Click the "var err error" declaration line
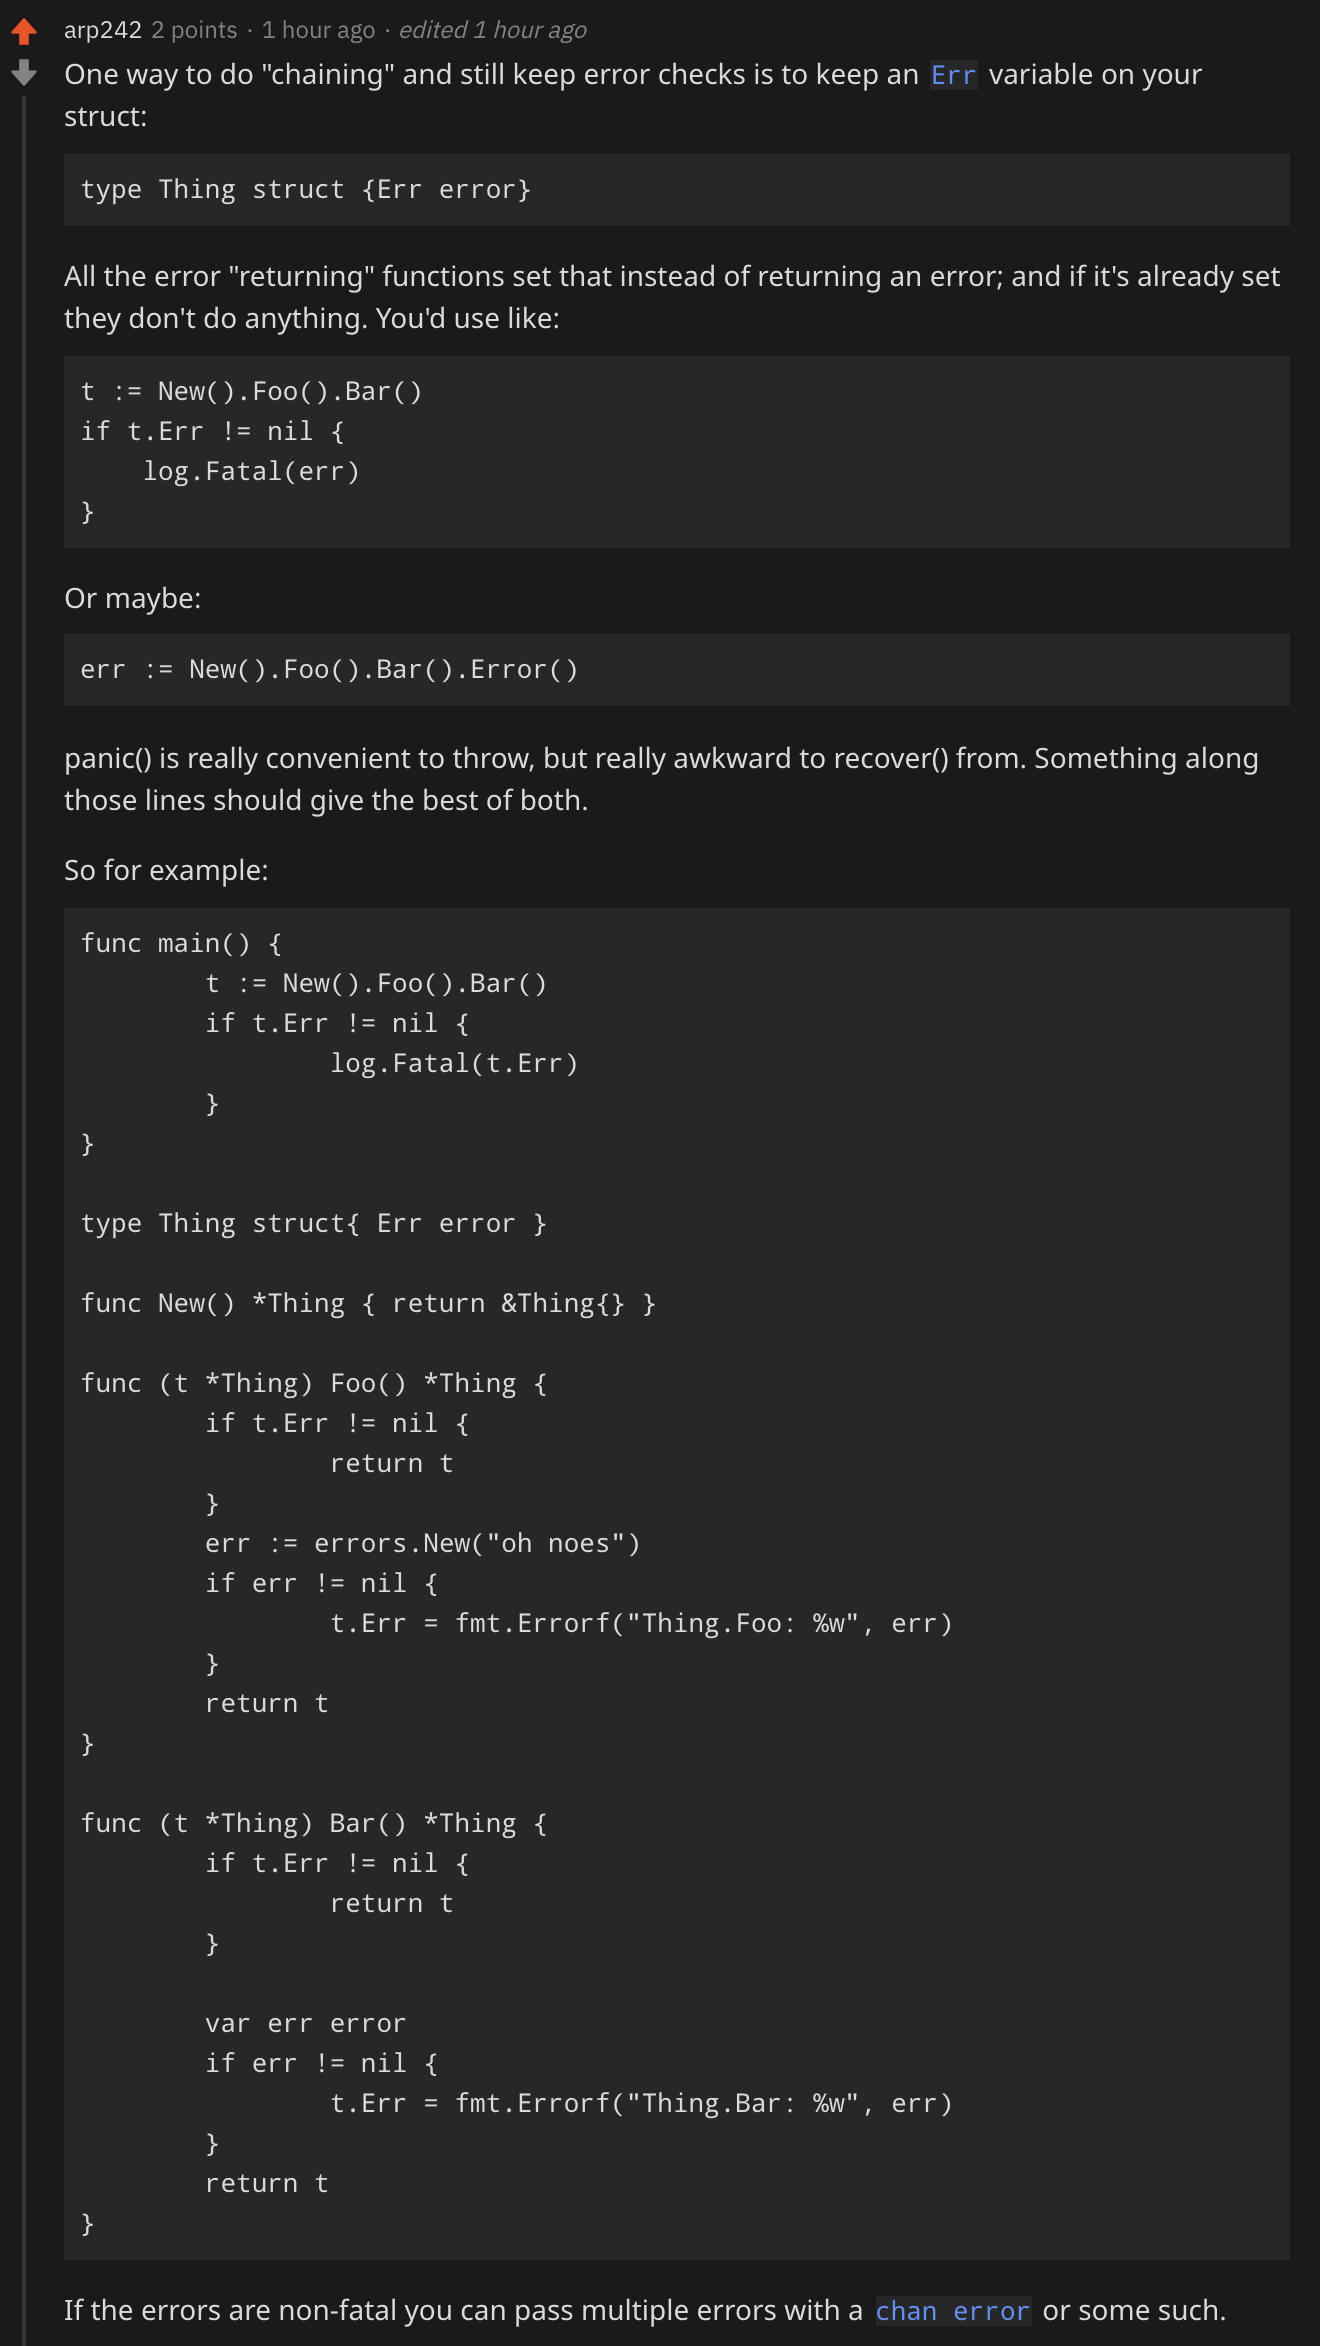Screen dimensions: 1320x2346 pos(304,2022)
